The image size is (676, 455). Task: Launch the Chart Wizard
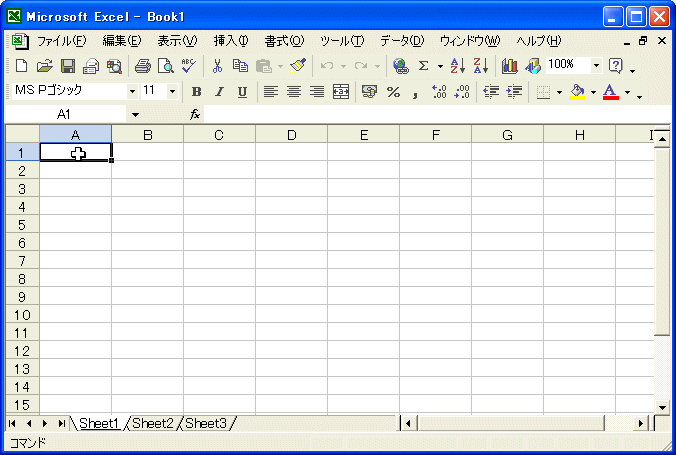510,66
